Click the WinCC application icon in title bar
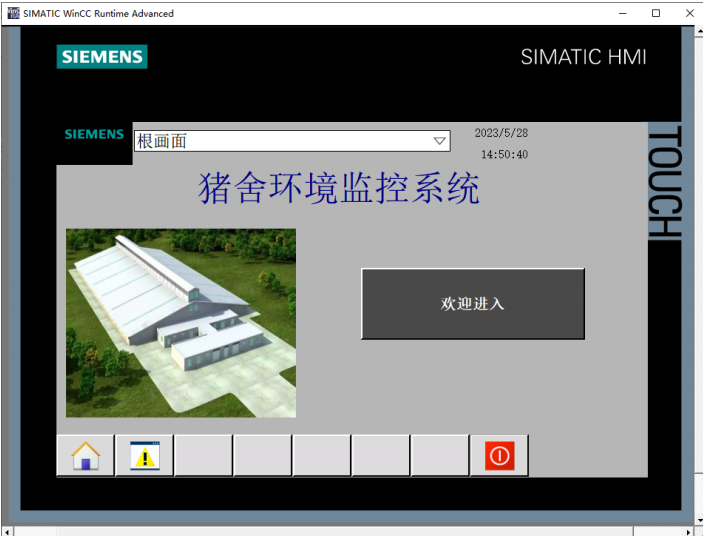The height and width of the screenshot is (538, 703). [x=13, y=13]
